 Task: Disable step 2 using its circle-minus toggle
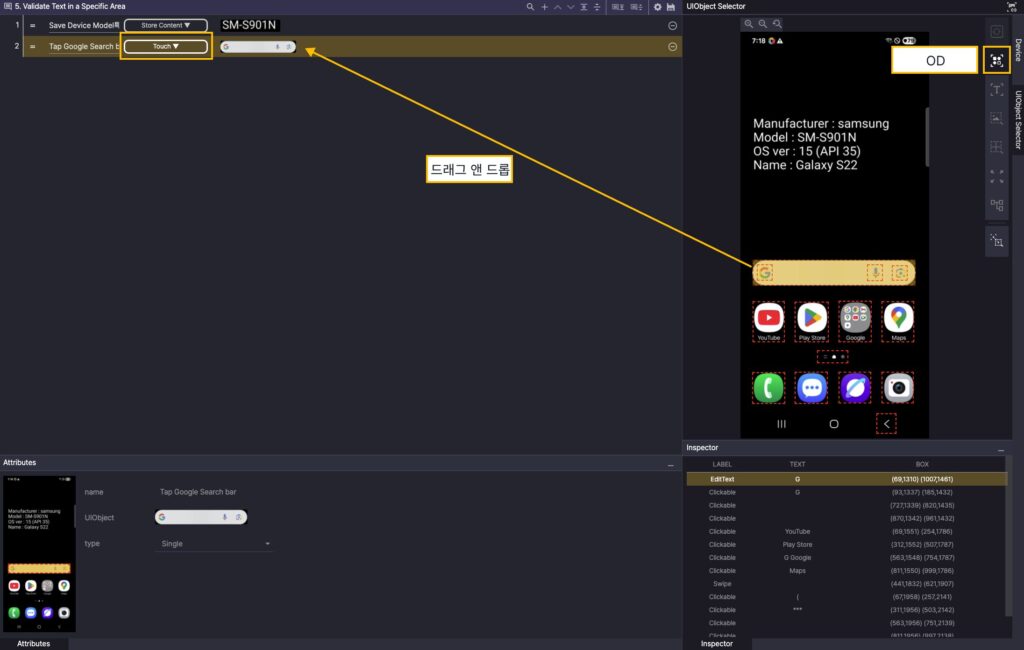pos(672,46)
